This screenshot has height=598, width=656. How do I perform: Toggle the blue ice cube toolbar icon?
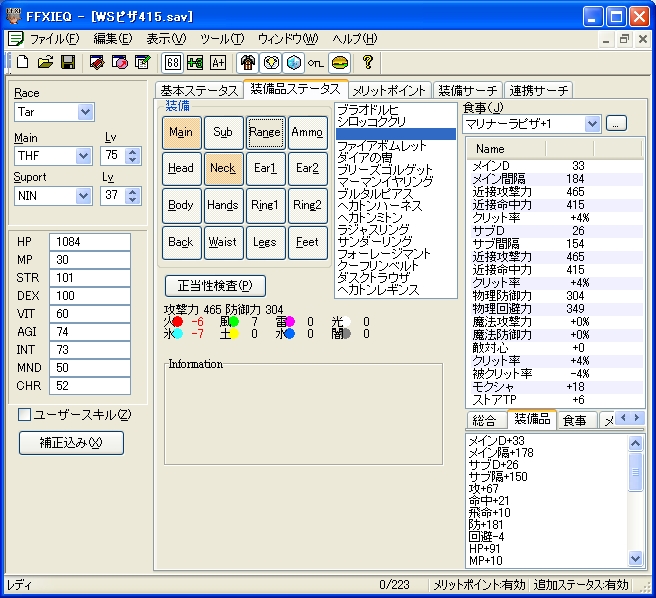294,62
